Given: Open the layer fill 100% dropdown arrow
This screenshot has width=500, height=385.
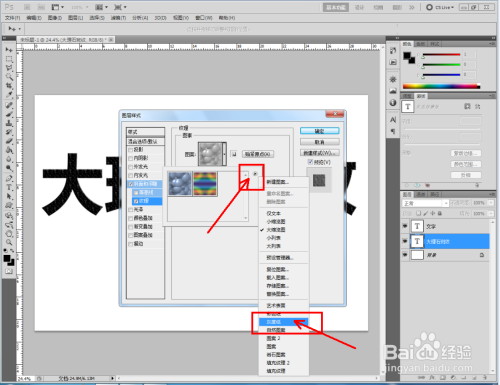Looking at the screenshot, I should pyautogui.click(x=491, y=213).
